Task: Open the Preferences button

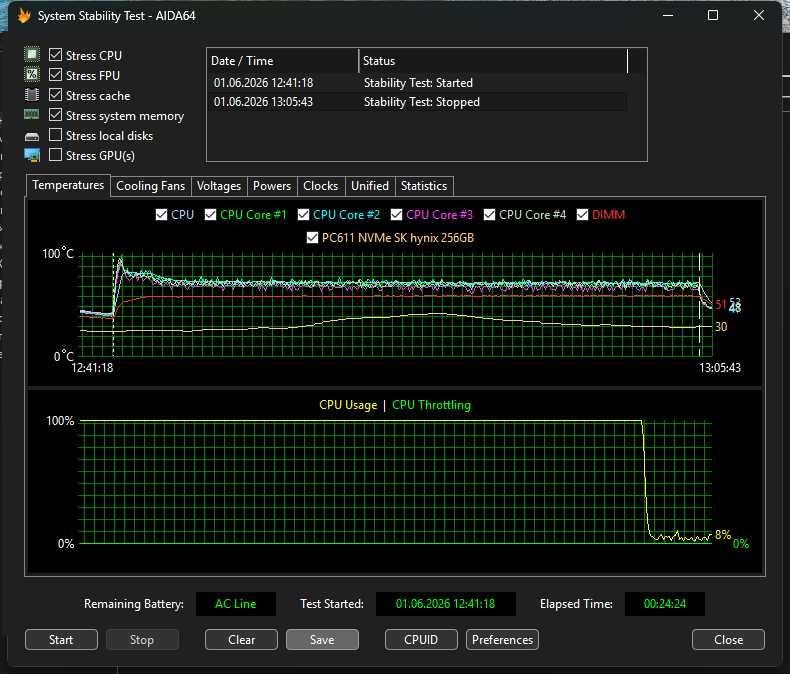Action: coord(502,640)
